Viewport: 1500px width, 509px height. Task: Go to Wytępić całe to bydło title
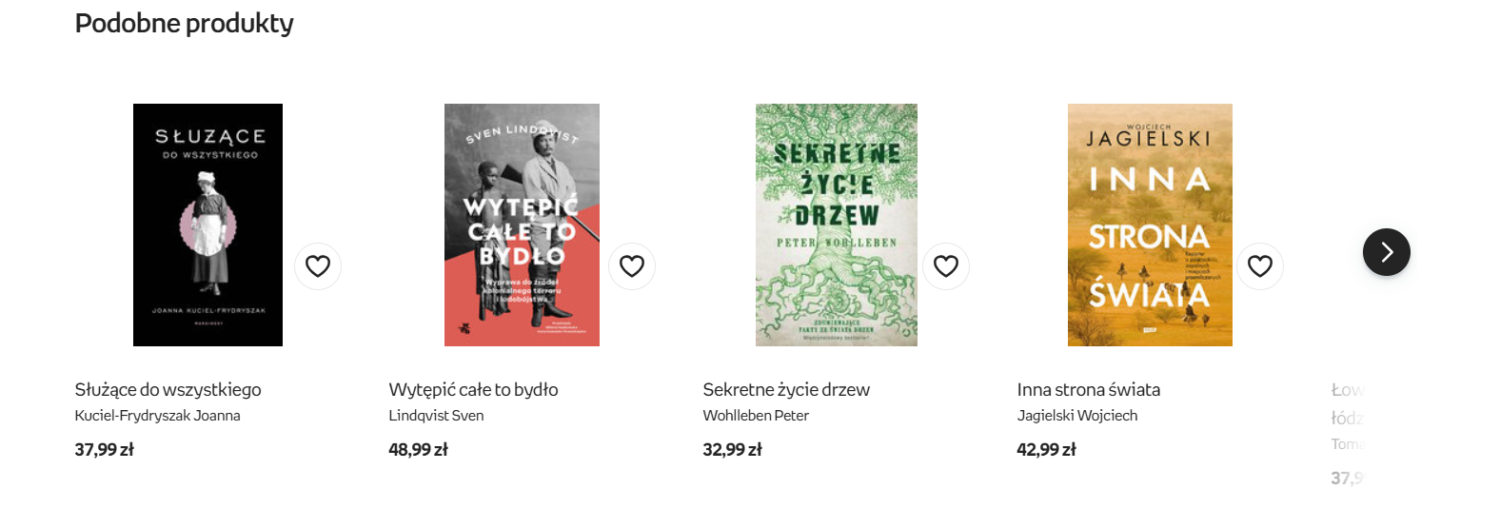tap(473, 390)
